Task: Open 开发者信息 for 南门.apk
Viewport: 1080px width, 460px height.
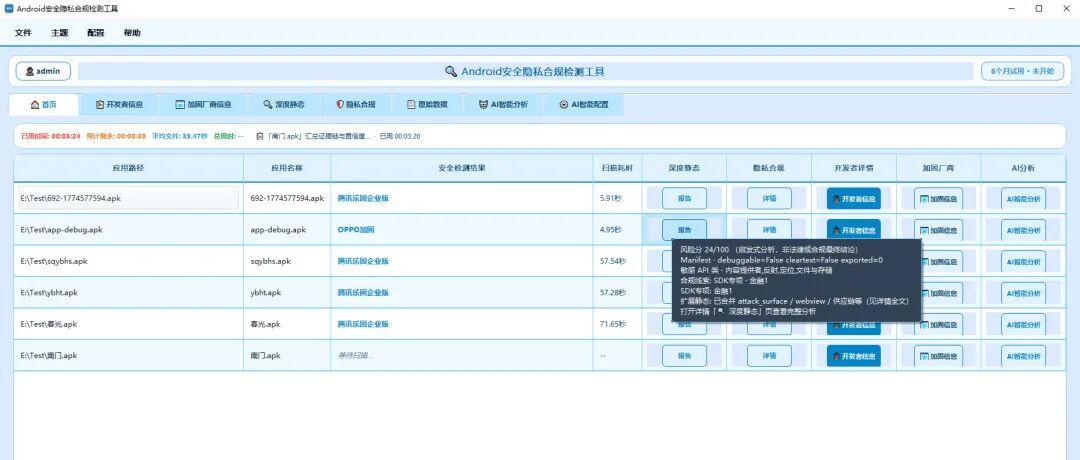Action: pos(853,356)
